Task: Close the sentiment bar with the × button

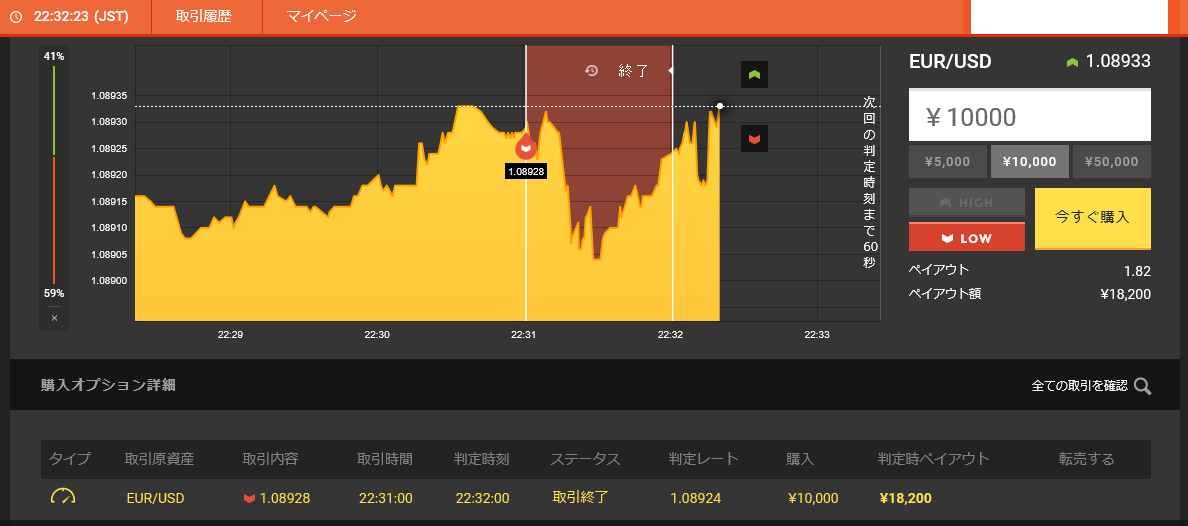Action: point(54,318)
